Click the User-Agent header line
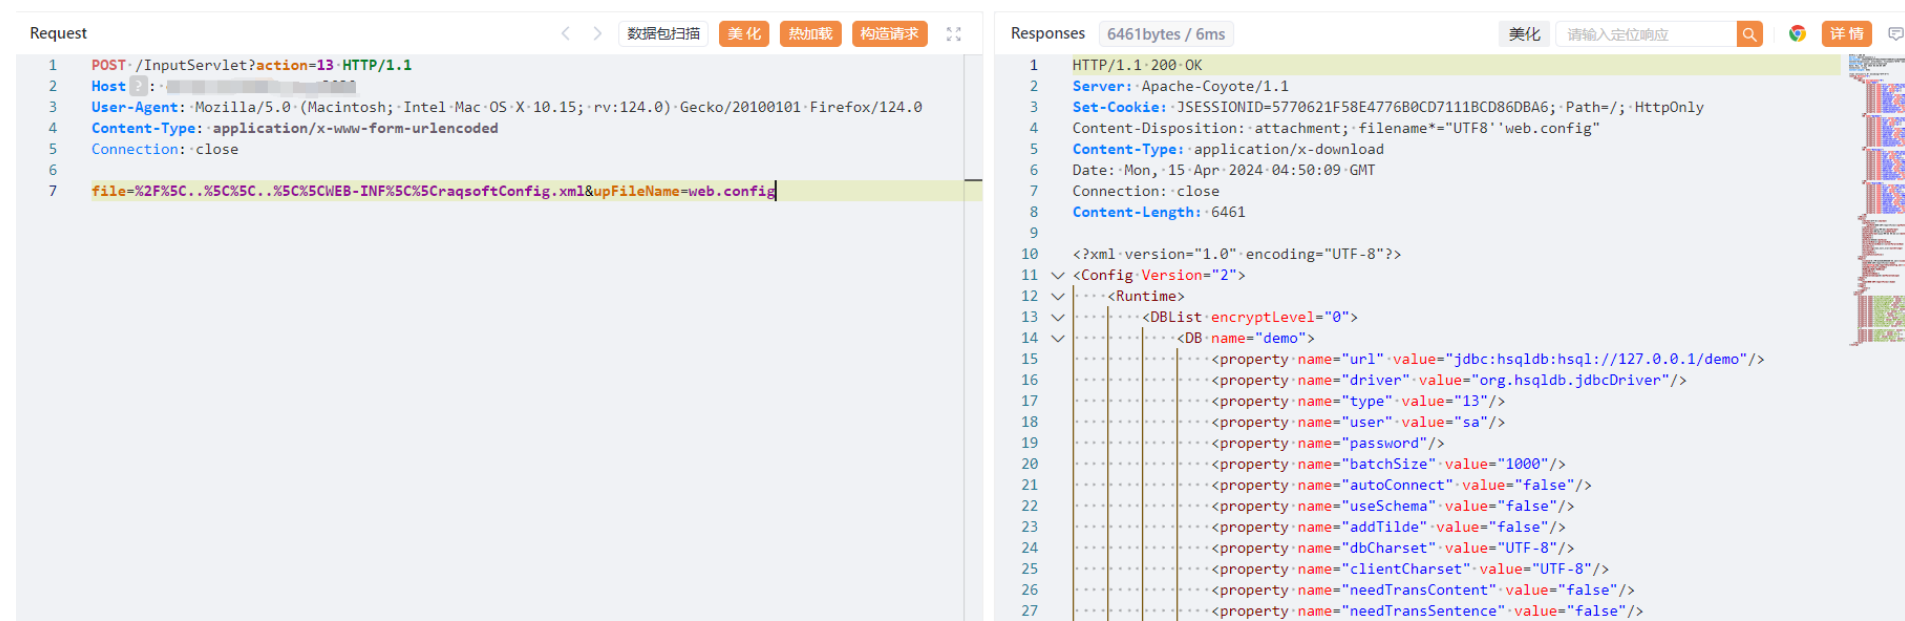The image size is (1905, 621). (x=506, y=107)
